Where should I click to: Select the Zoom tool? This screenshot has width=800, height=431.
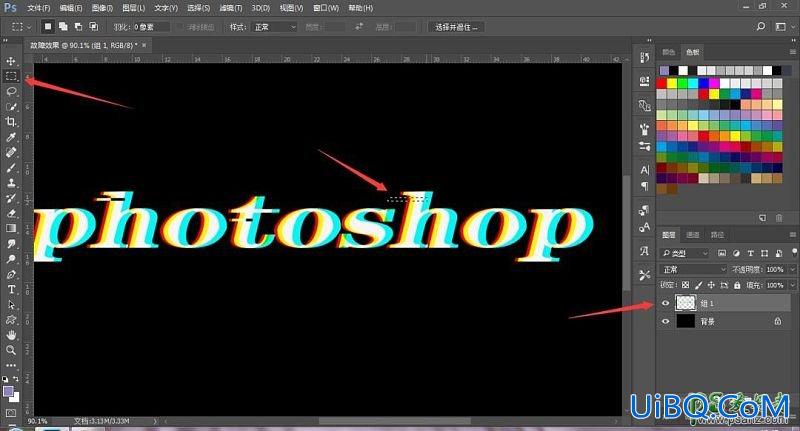(x=11, y=350)
